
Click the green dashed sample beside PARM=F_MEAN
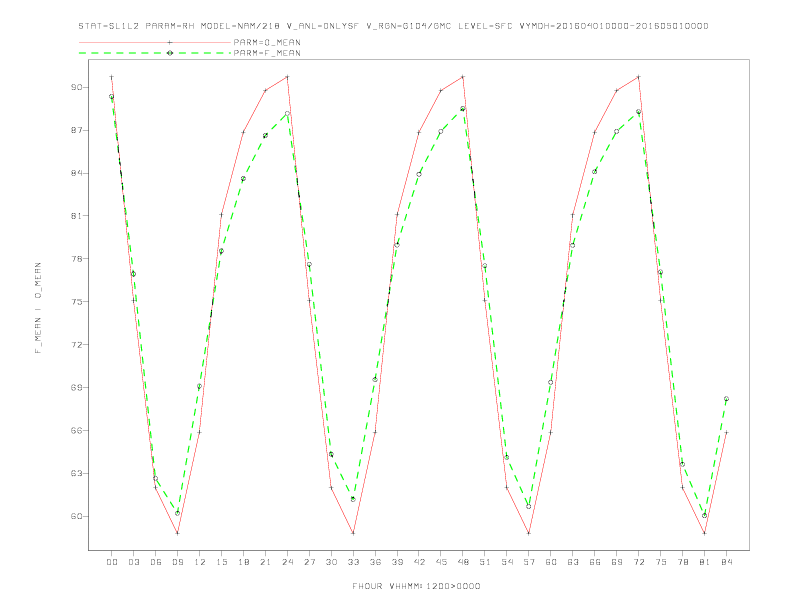click(x=155, y=53)
